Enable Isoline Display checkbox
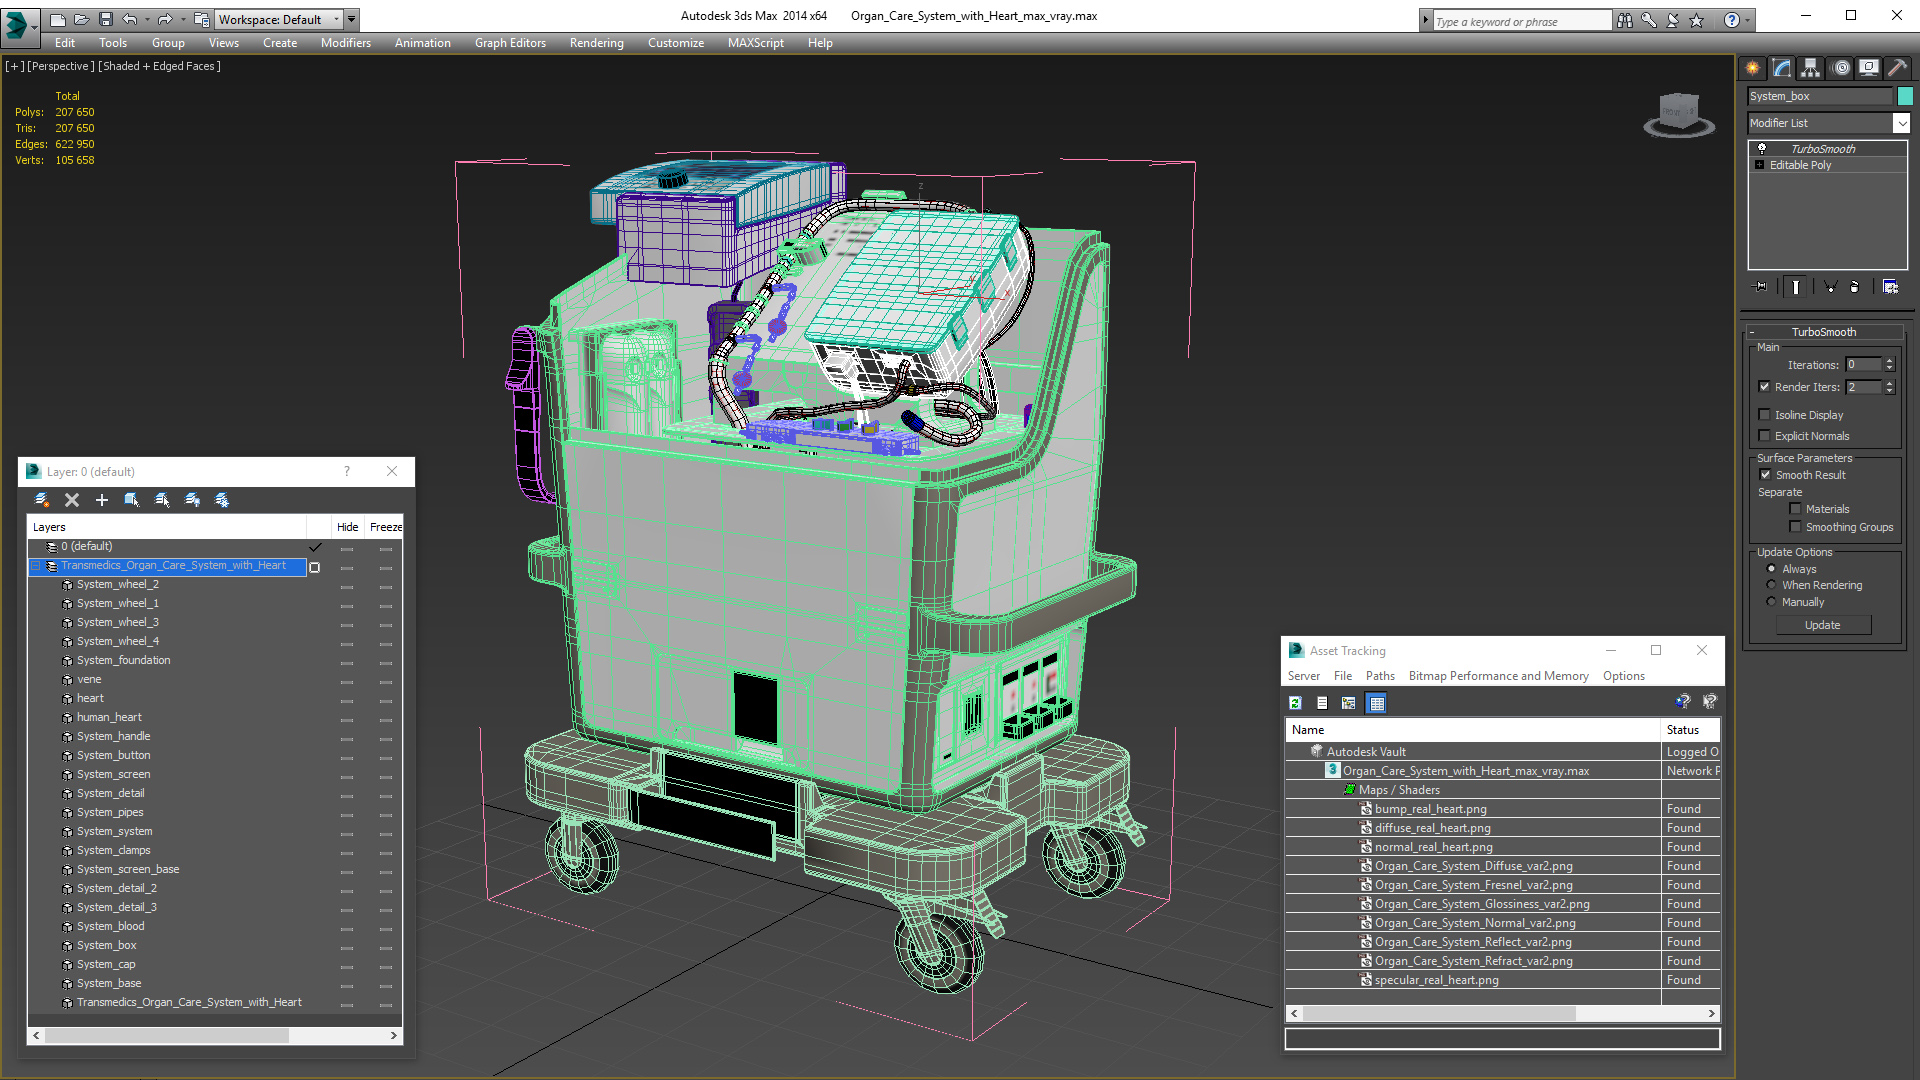The width and height of the screenshot is (1920, 1080). [x=1764, y=415]
